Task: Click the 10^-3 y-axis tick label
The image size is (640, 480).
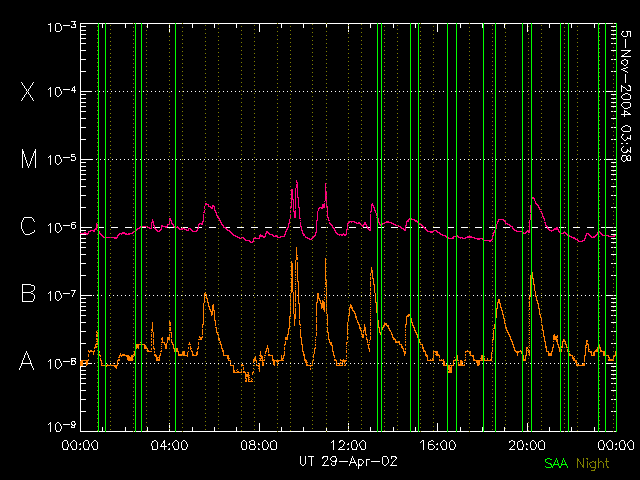Action: pyautogui.click(x=62, y=27)
